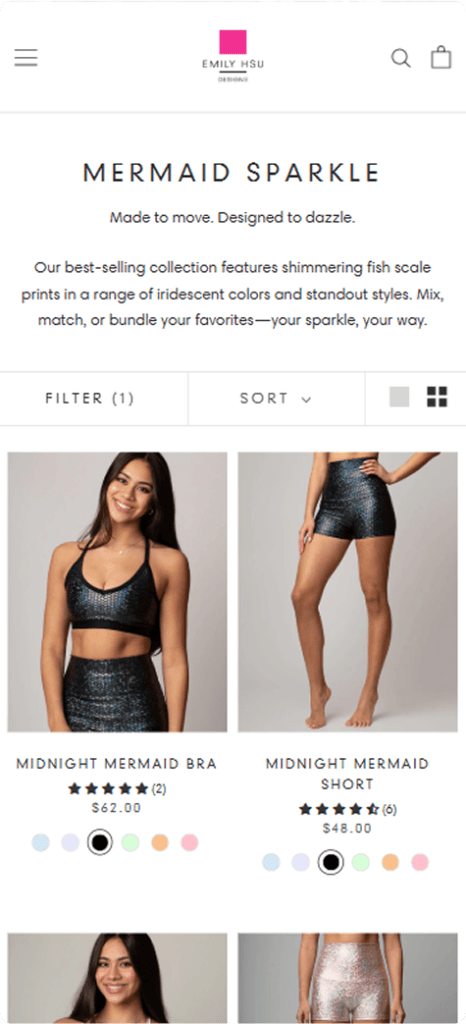The width and height of the screenshot is (466, 1024).
Task: Open the Midnight Mermaid Bra product photo
Action: click(117, 592)
